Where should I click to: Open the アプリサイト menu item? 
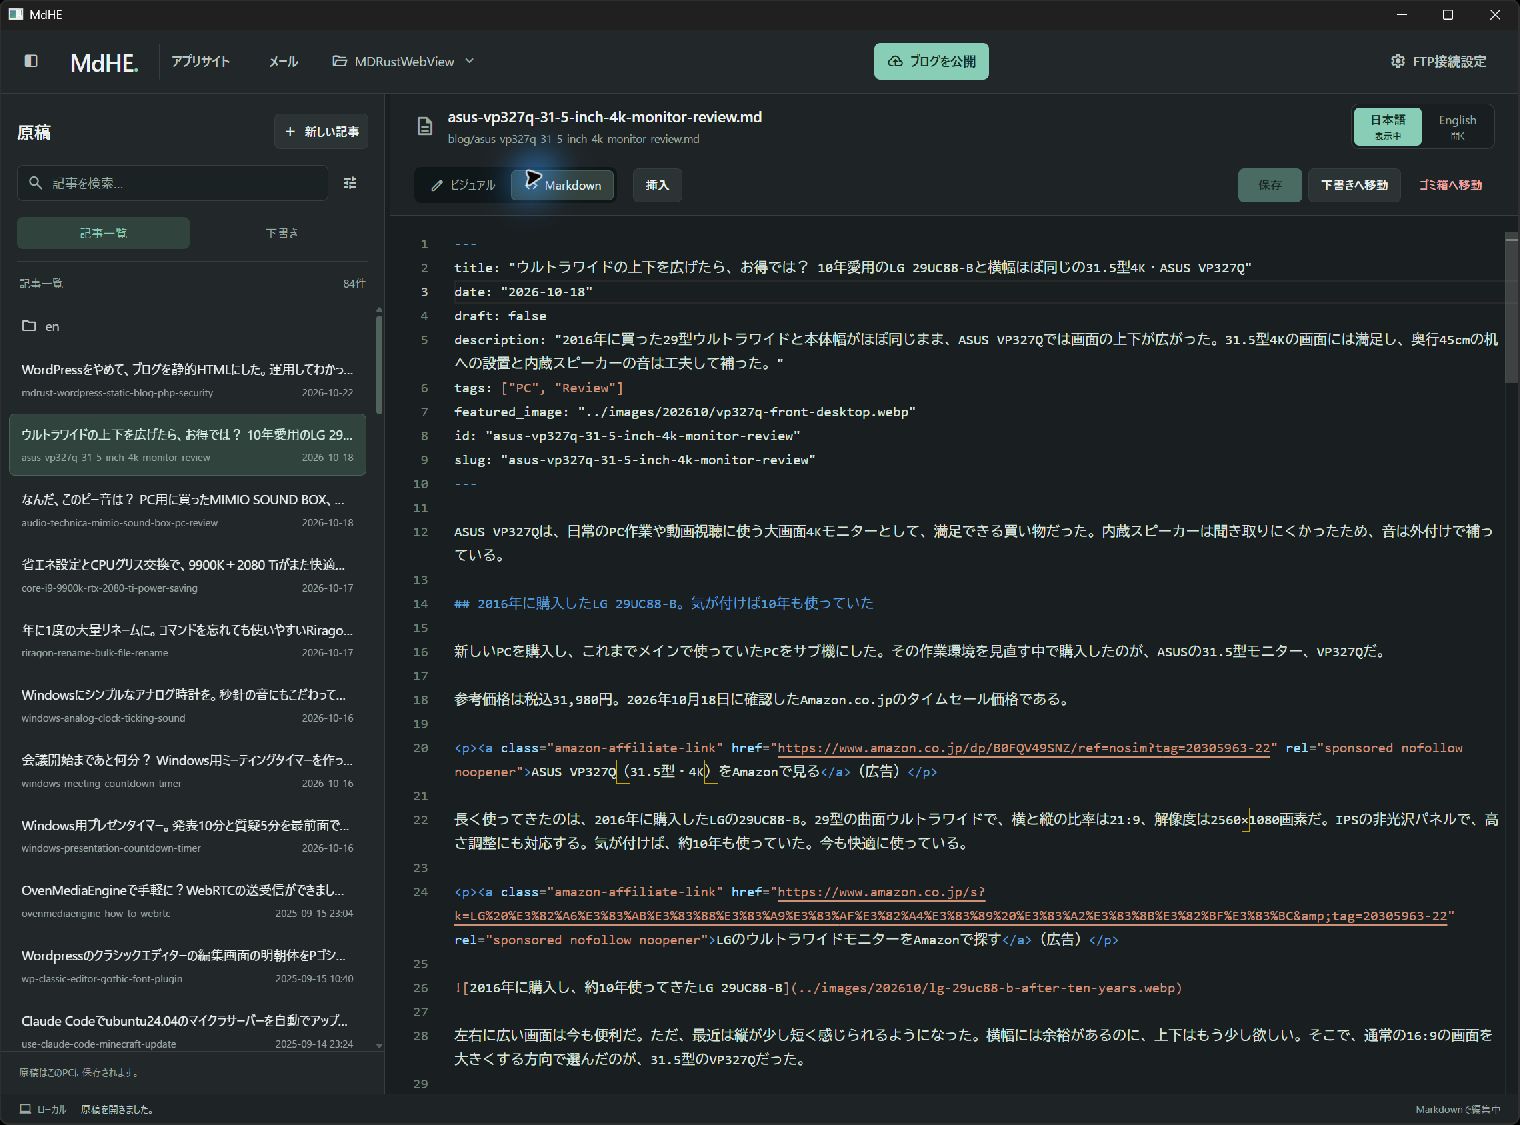(201, 61)
